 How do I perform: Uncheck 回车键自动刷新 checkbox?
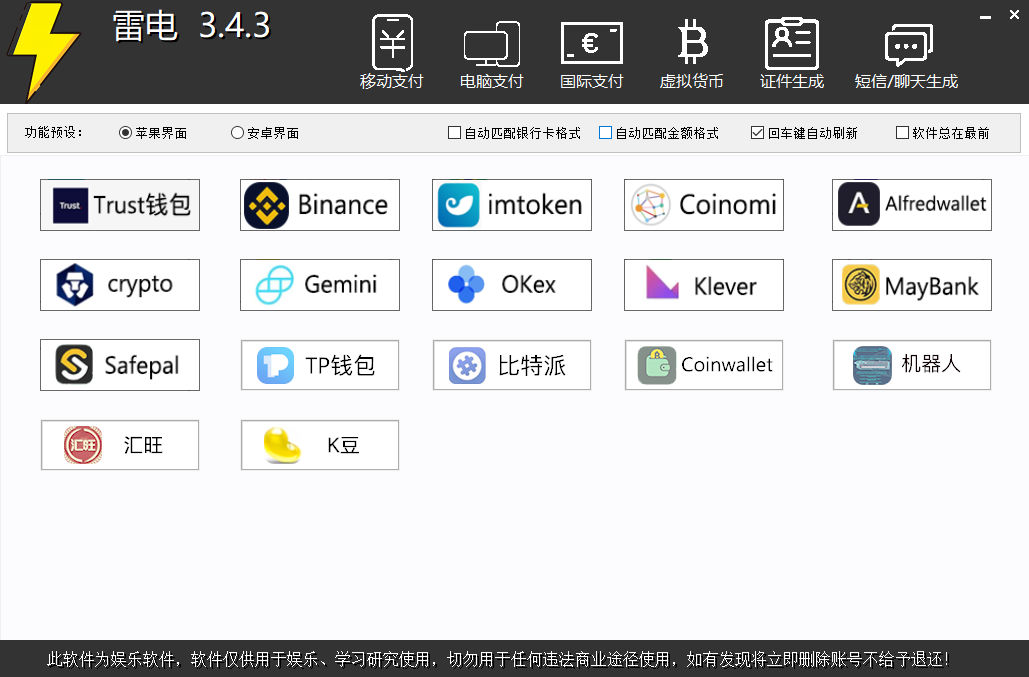click(x=758, y=133)
